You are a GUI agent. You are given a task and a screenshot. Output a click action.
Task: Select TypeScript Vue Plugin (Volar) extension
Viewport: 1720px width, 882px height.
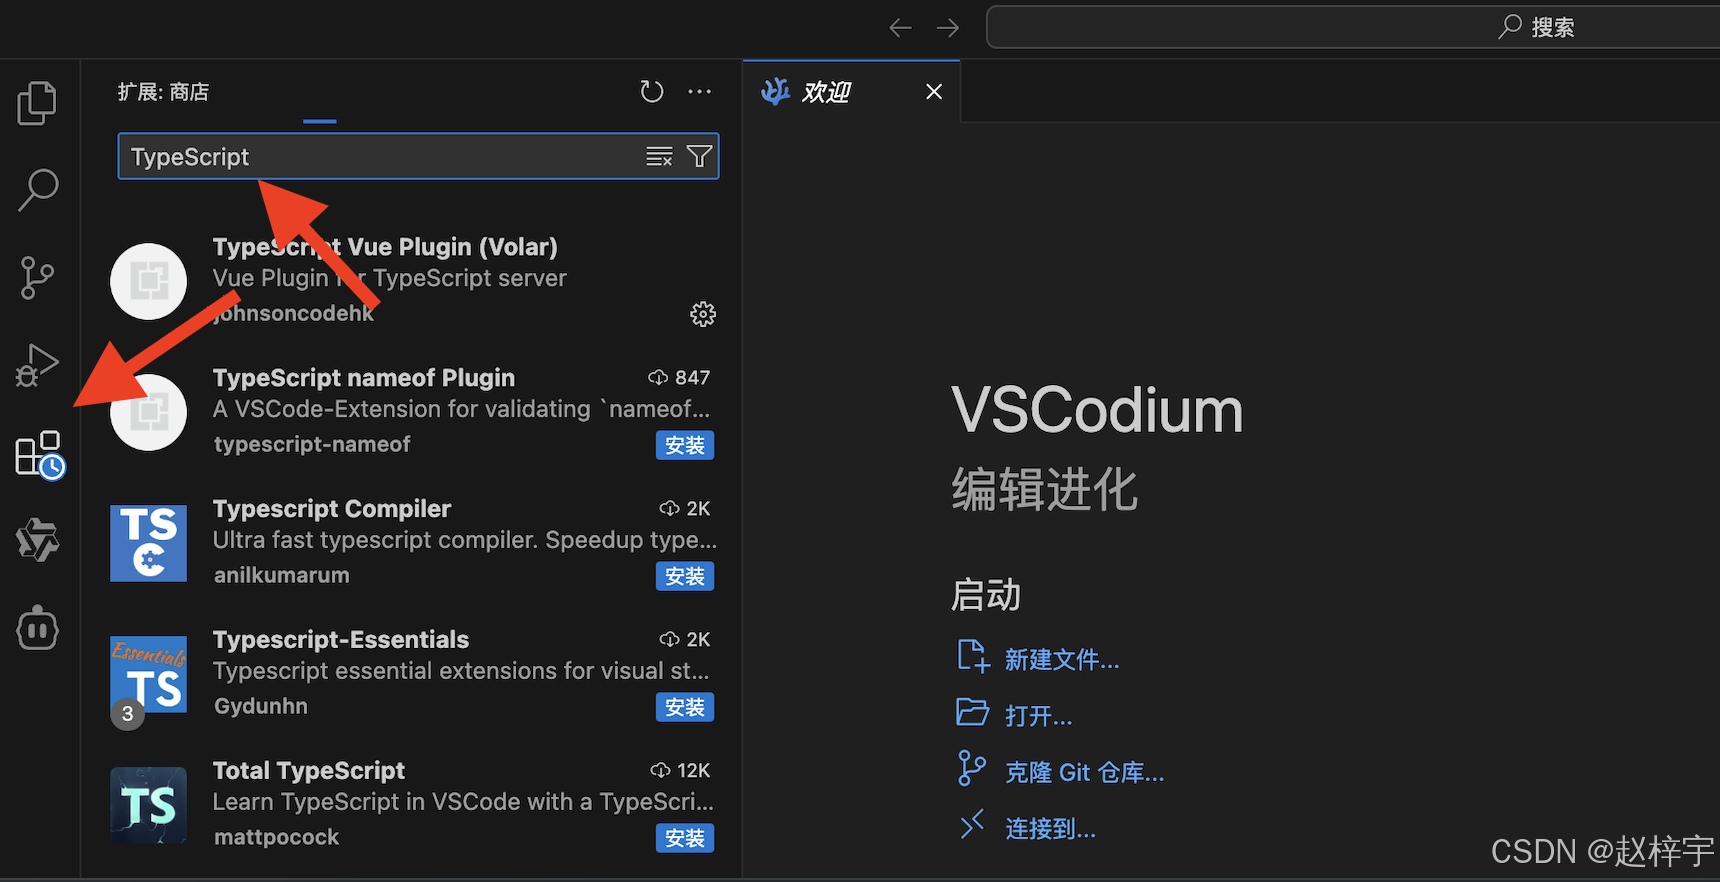413,281
